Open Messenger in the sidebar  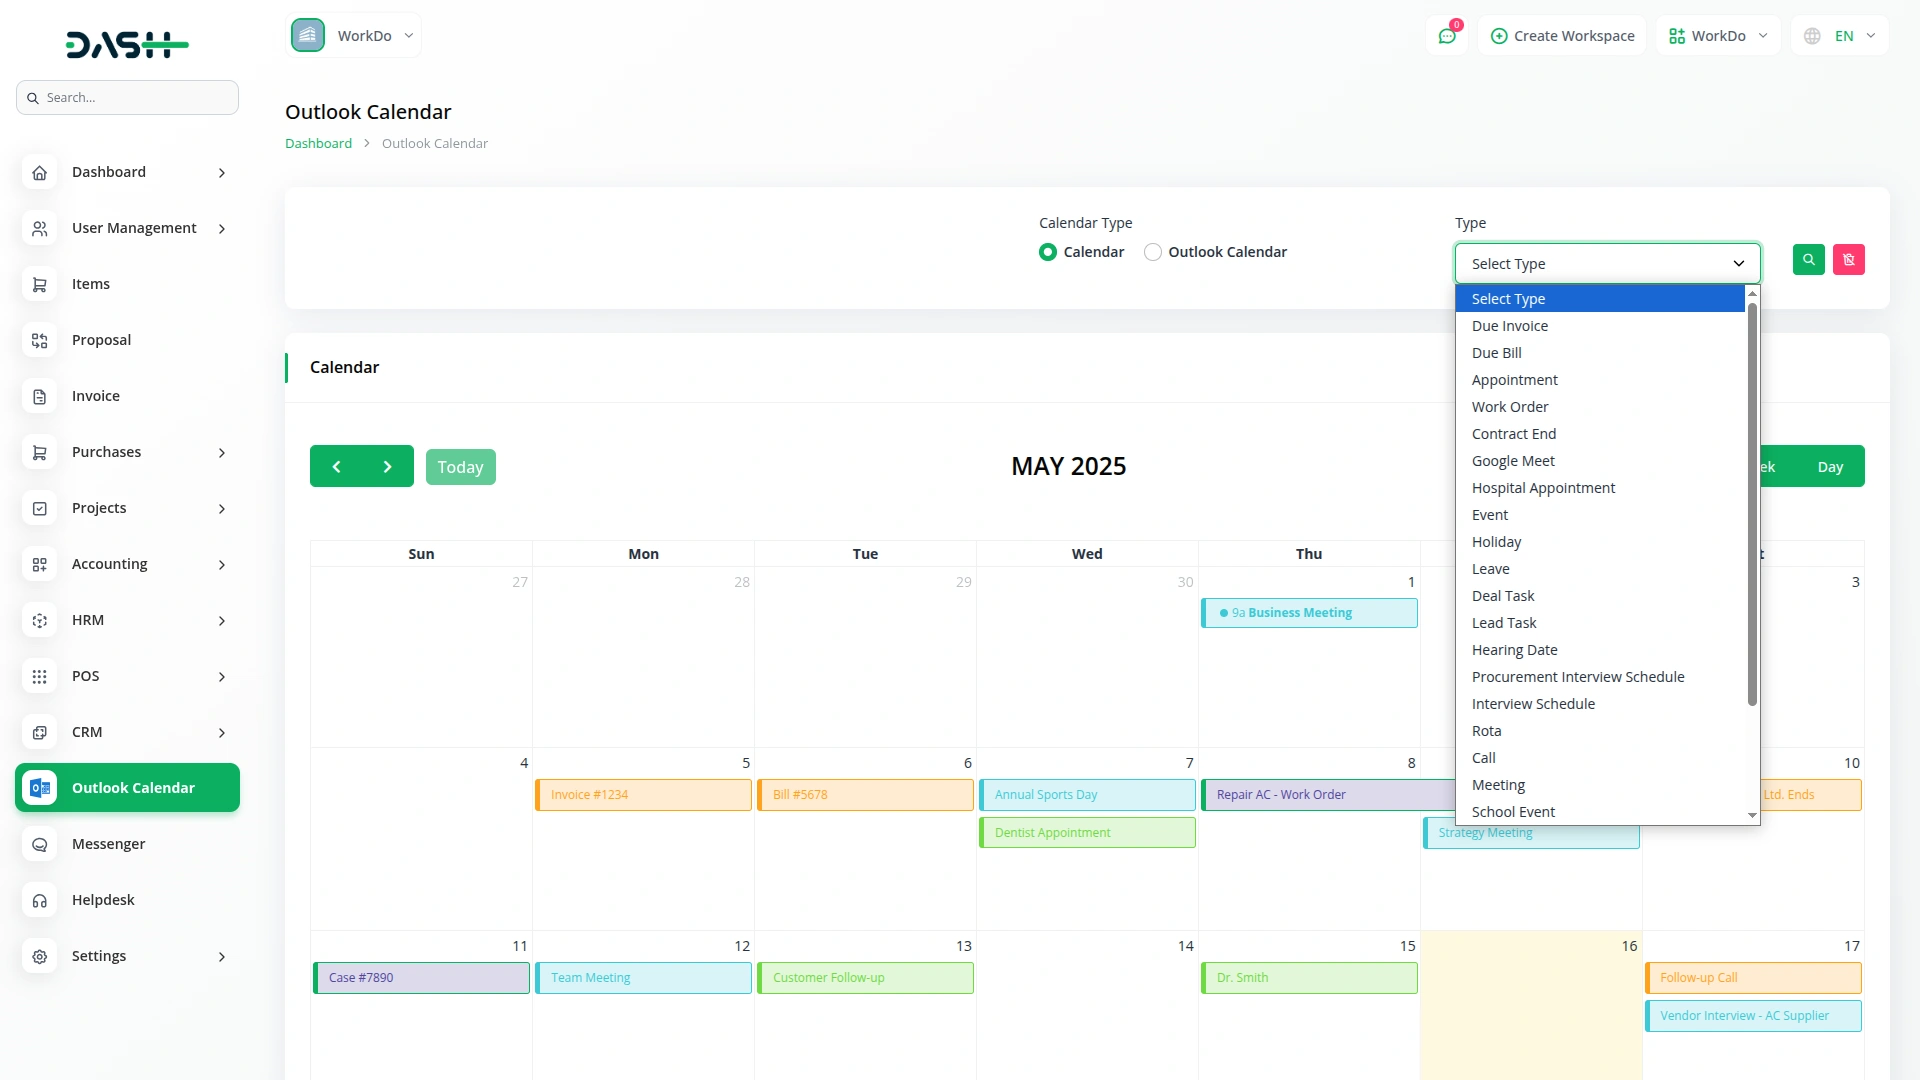(x=108, y=844)
